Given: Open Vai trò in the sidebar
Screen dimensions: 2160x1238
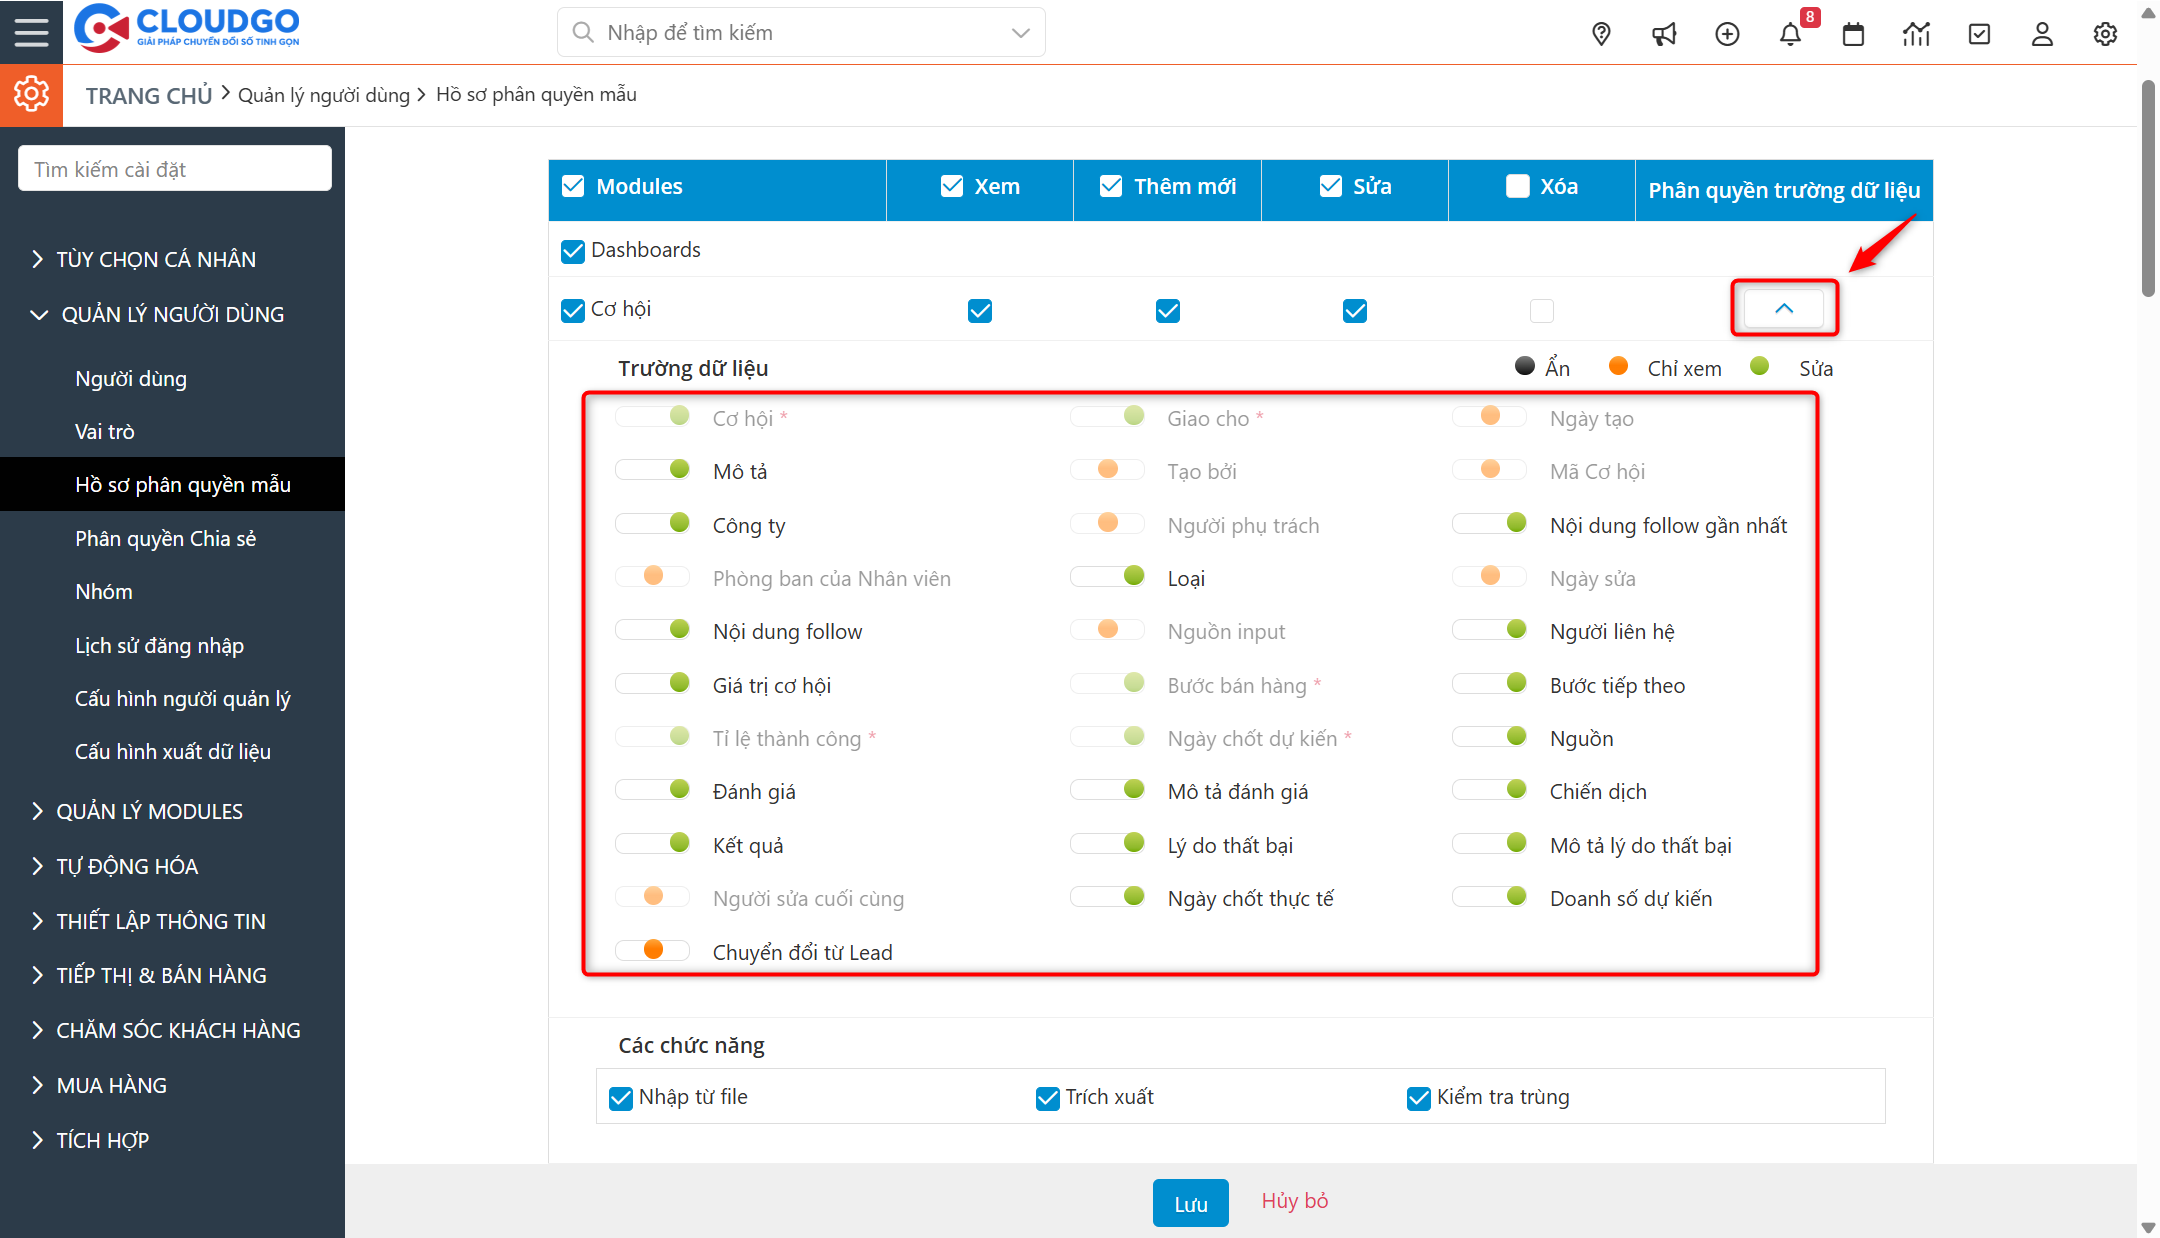Looking at the screenshot, I should click(104, 431).
